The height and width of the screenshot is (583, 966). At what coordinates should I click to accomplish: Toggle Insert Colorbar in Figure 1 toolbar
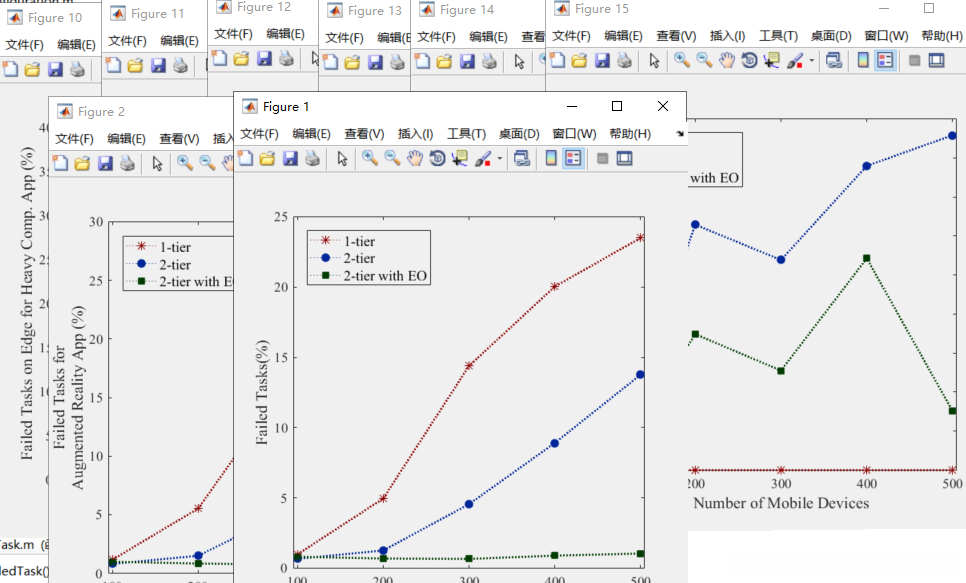551,158
